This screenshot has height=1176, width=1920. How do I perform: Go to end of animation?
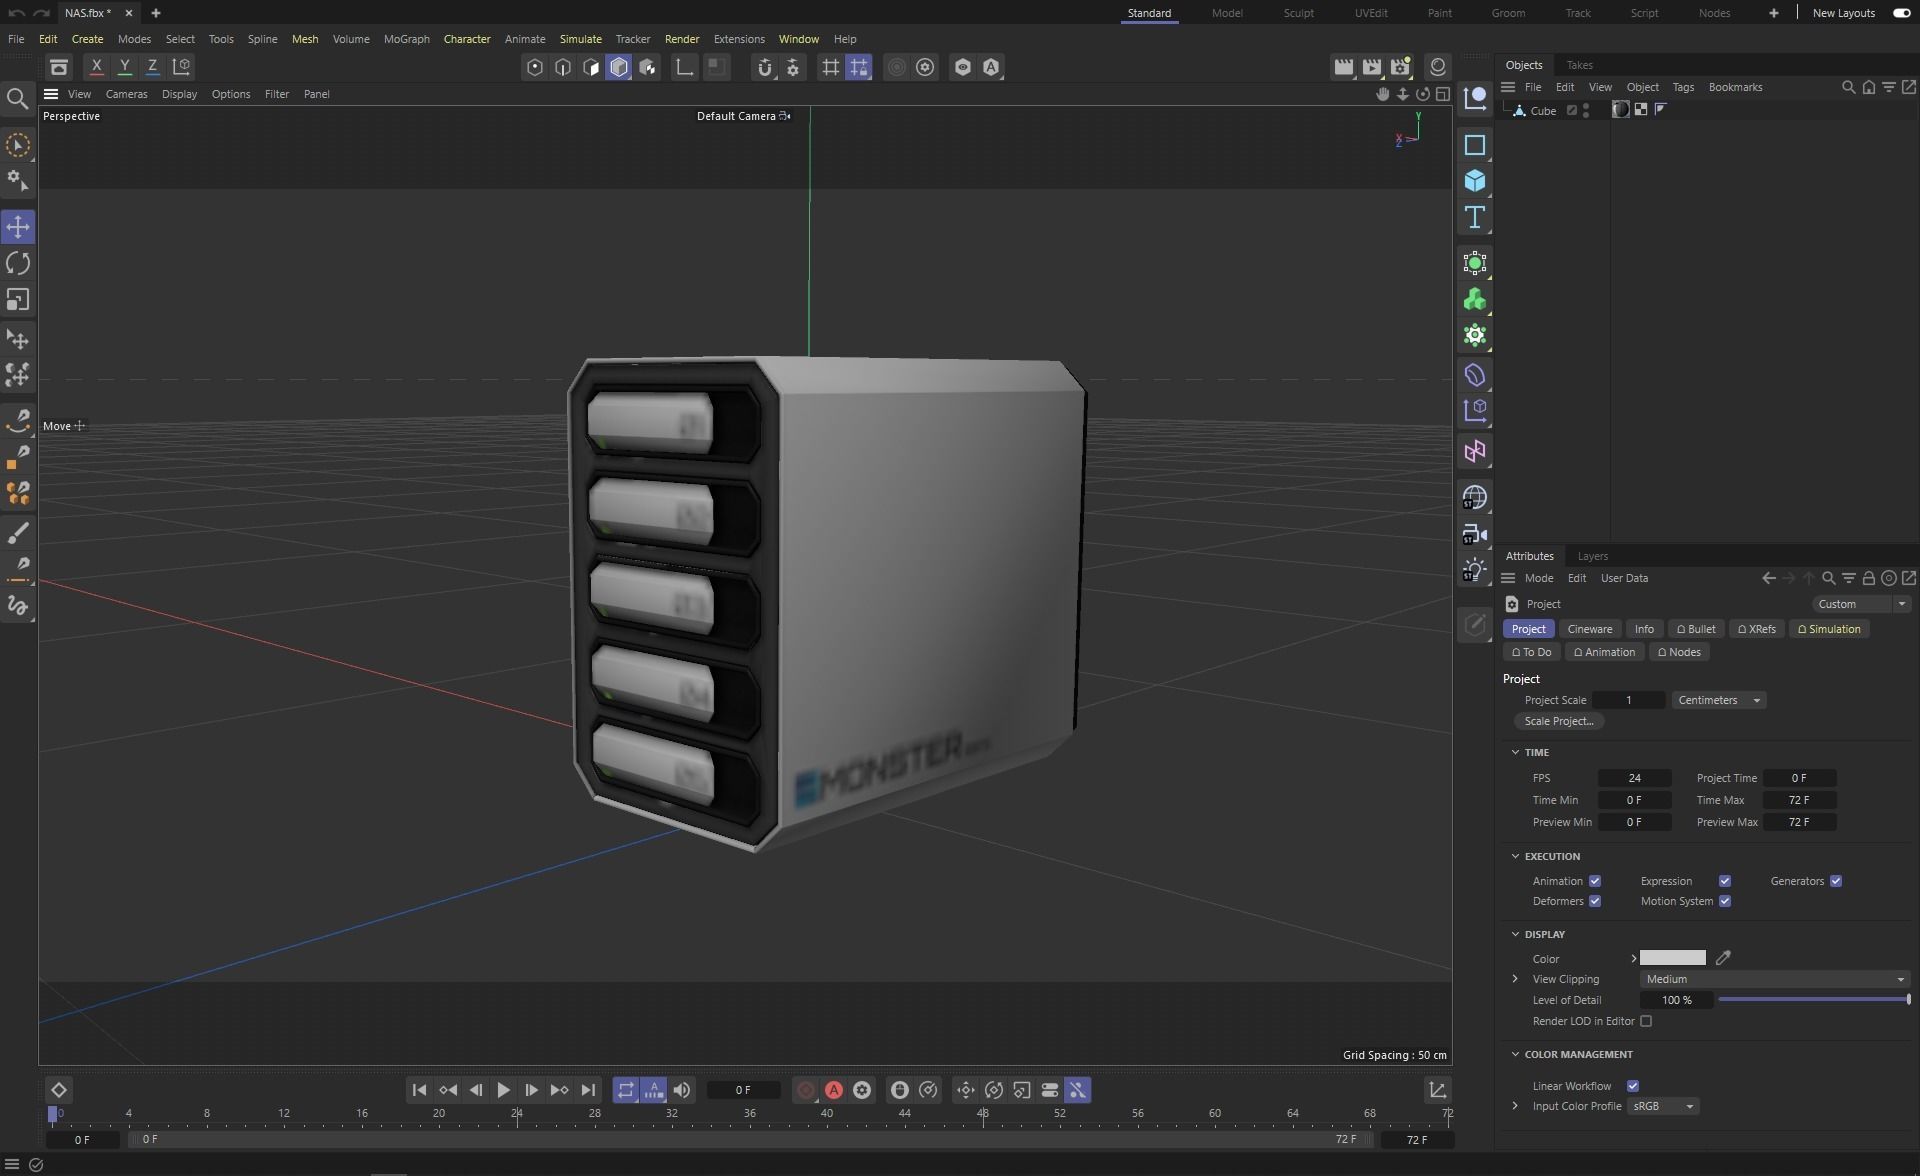tap(588, 1090)
